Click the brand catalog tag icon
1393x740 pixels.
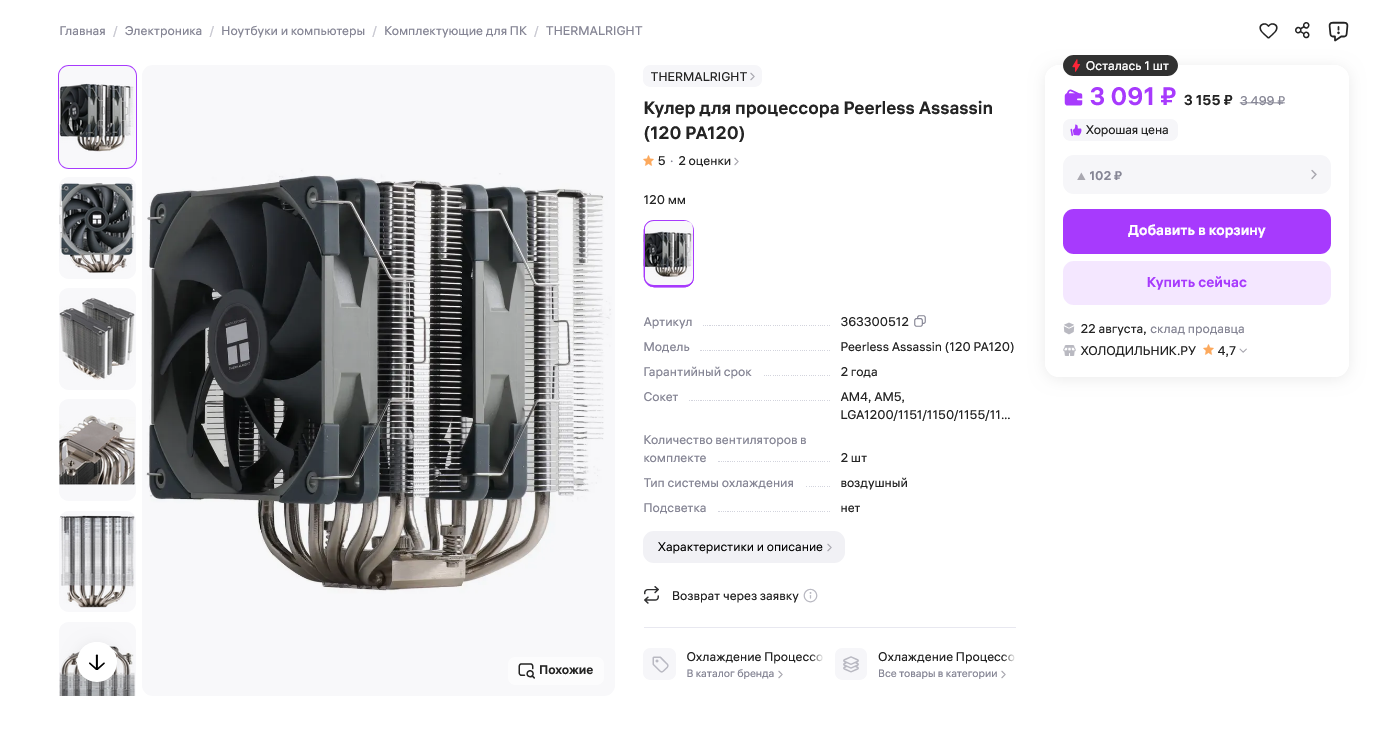click(660, 664)
